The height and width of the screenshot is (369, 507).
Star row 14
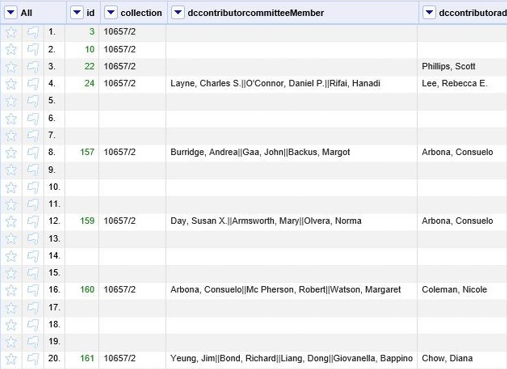coord(11,256)
